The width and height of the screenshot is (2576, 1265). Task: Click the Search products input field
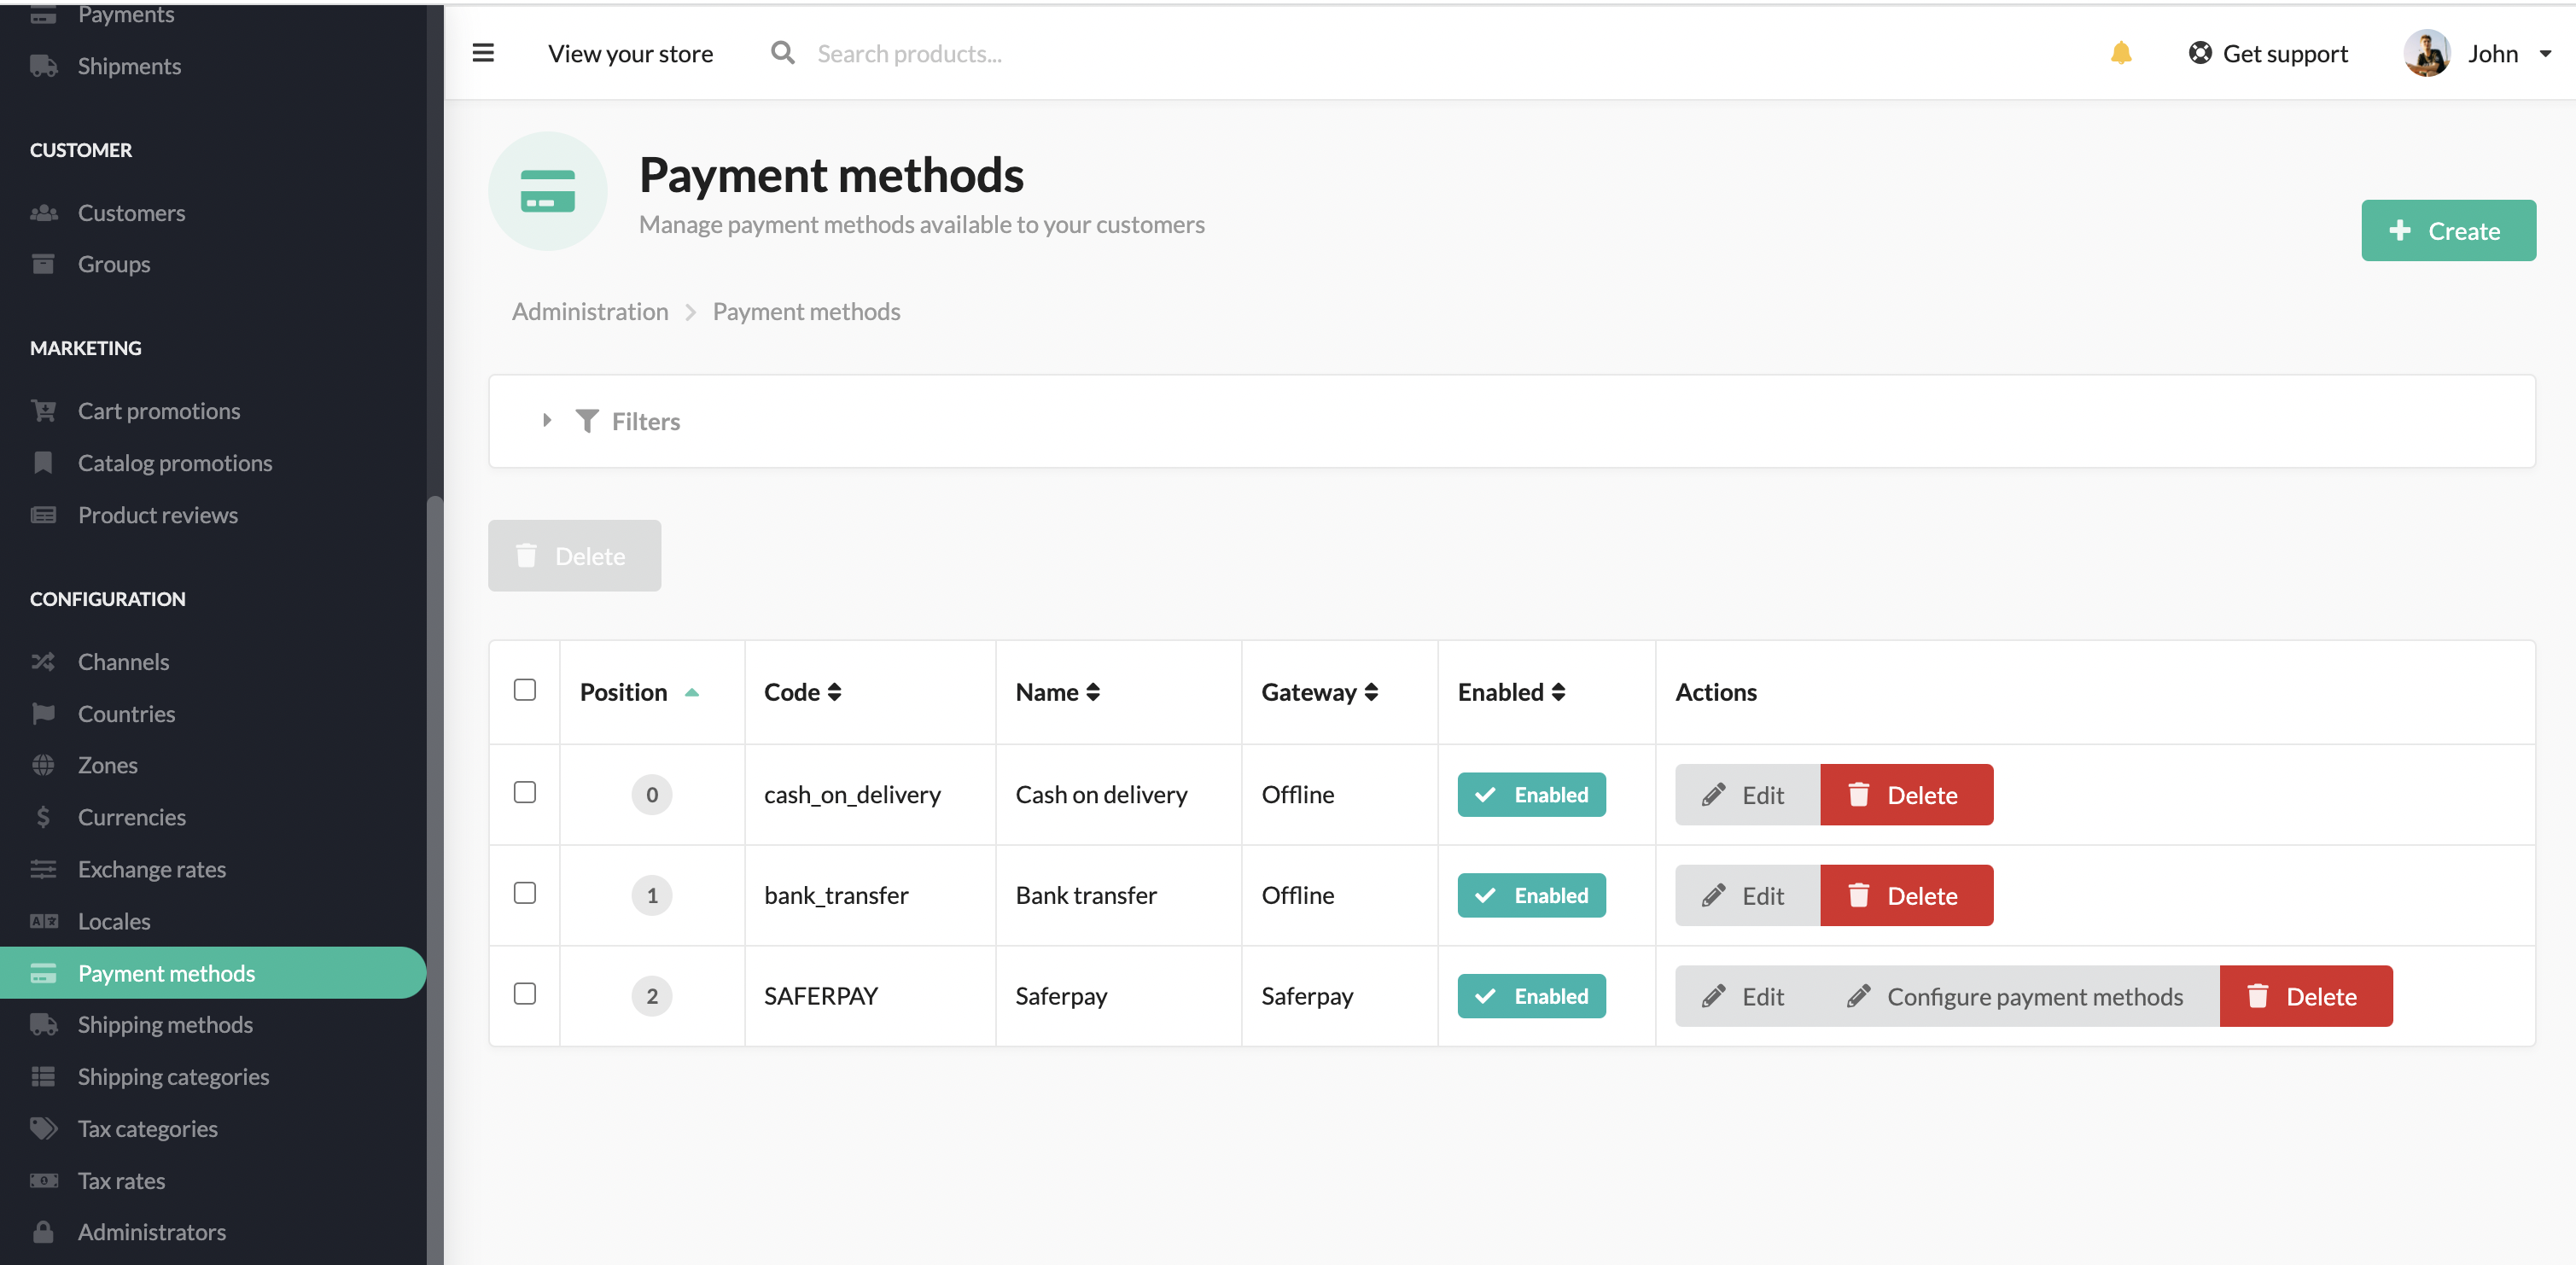909,54
